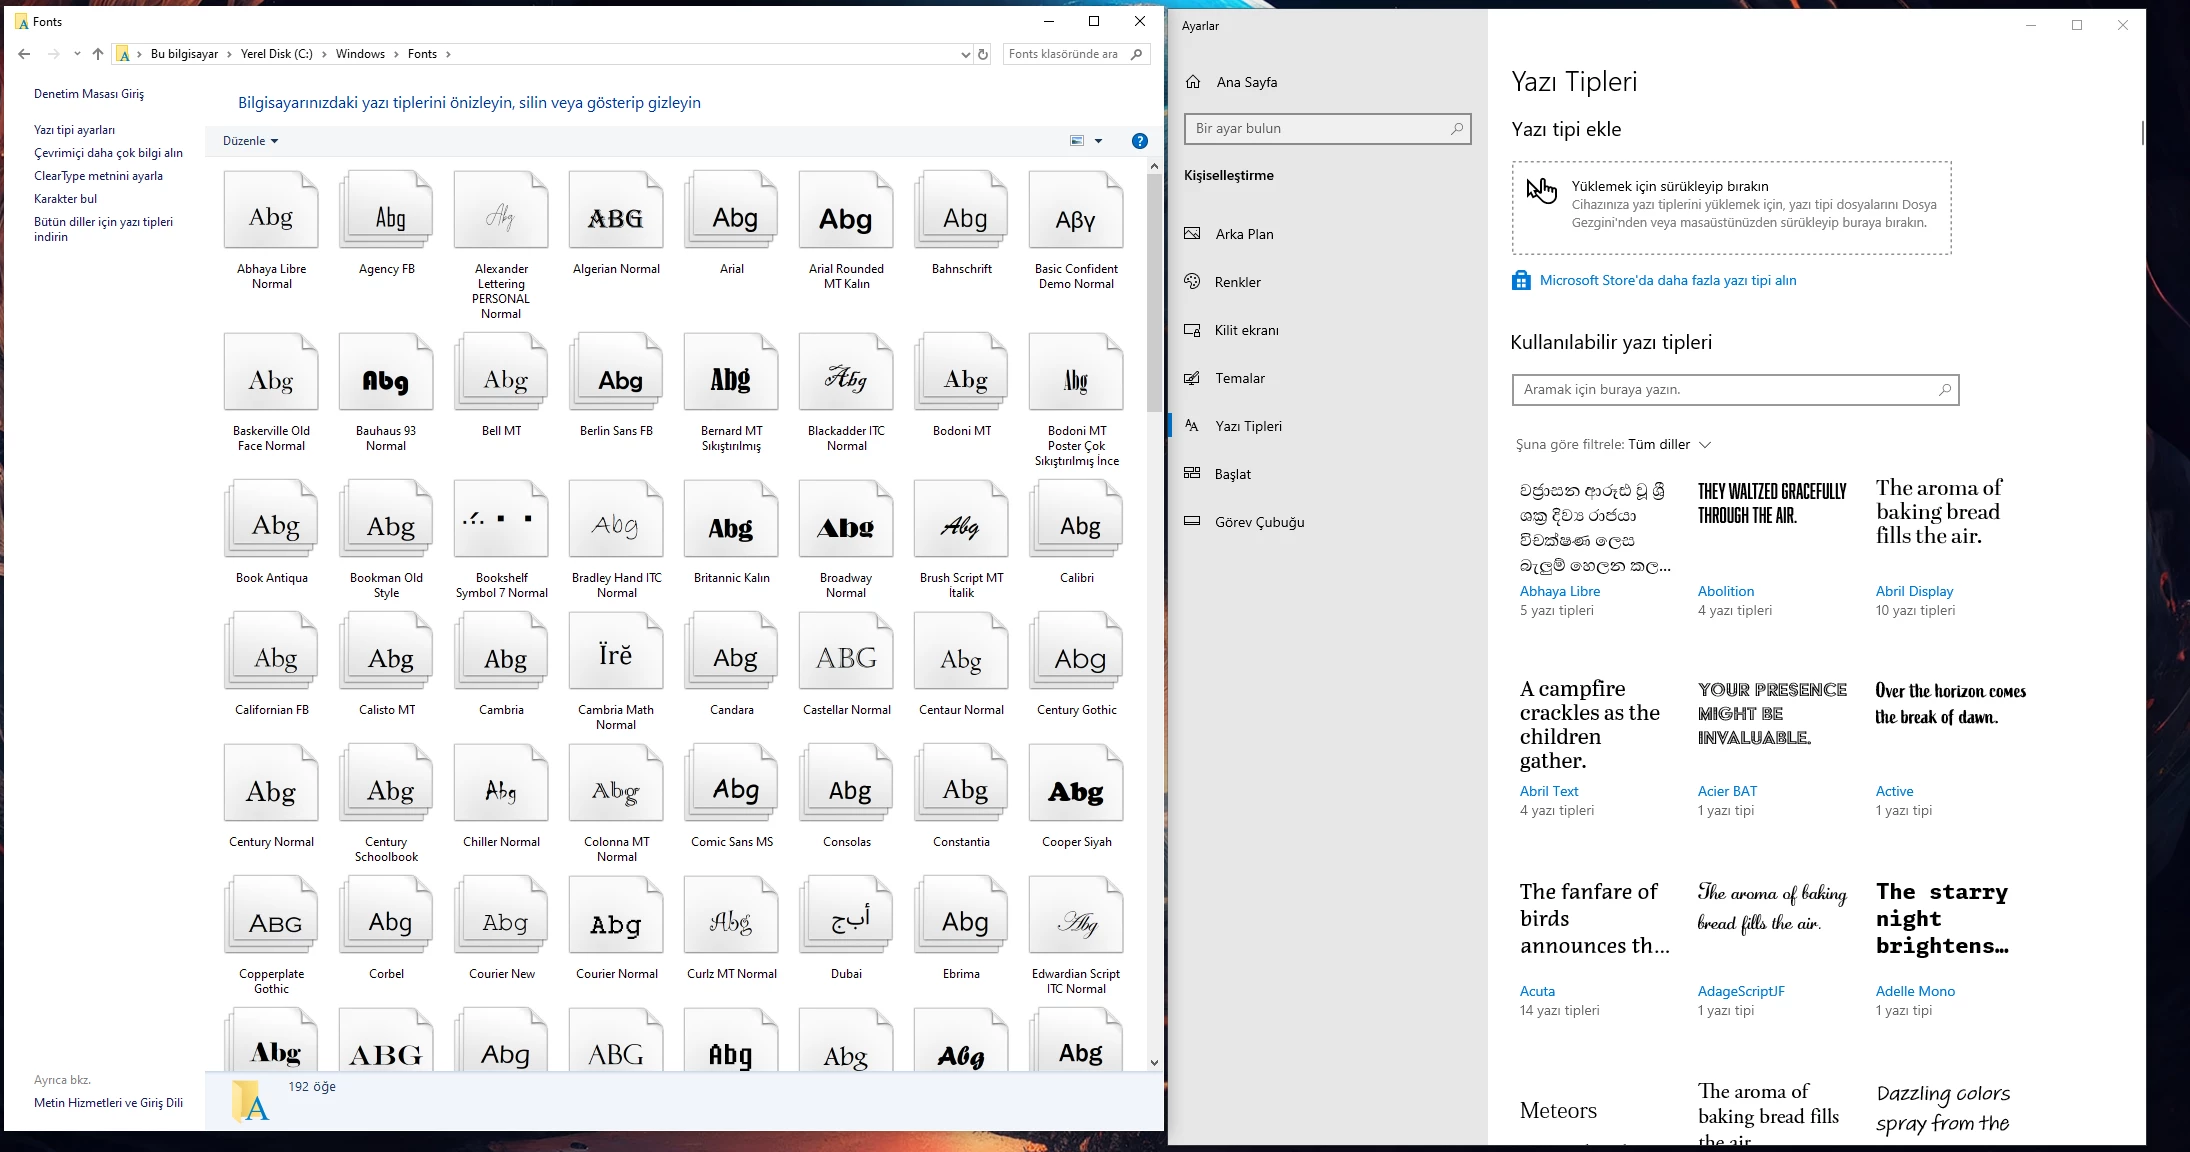Switch to the Renkler settings page
The image size is (2190, 1152).
click(x=1237, y=282)
